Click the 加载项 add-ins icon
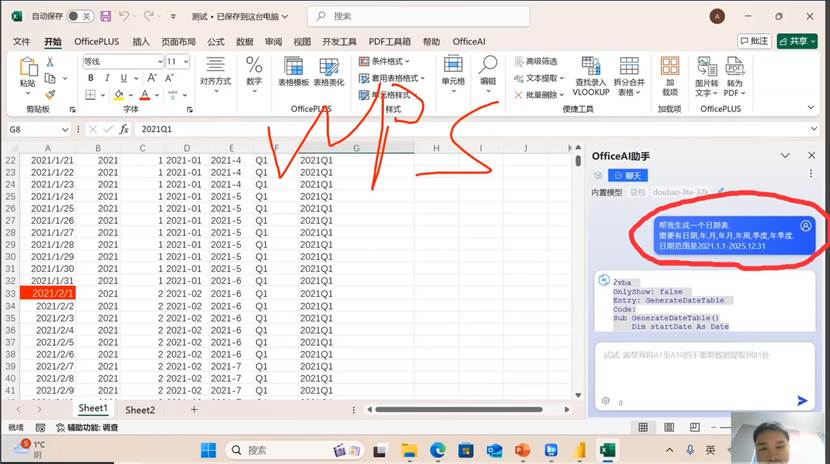Screen dimensions: 830x464 click(x=670, y=67)
